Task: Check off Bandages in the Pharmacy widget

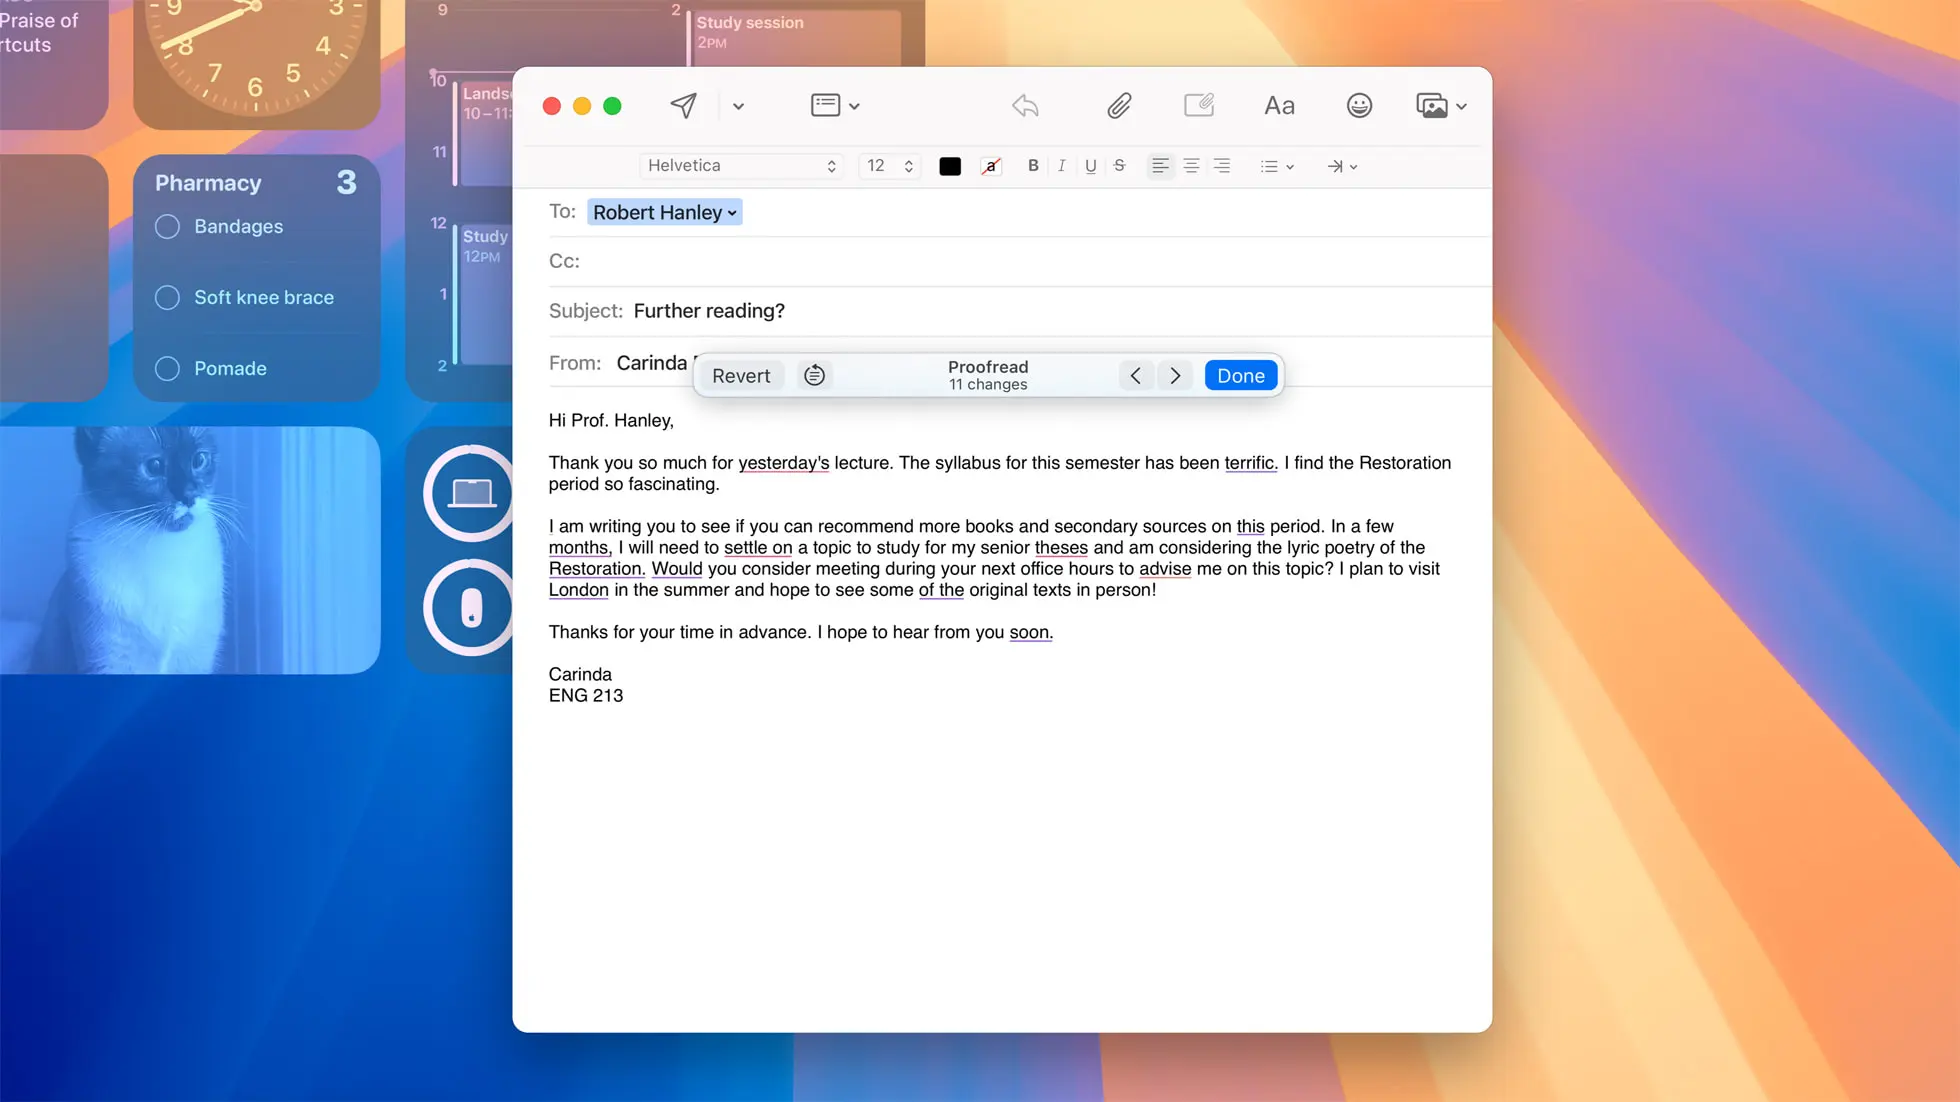Action: tap(167, 226)
